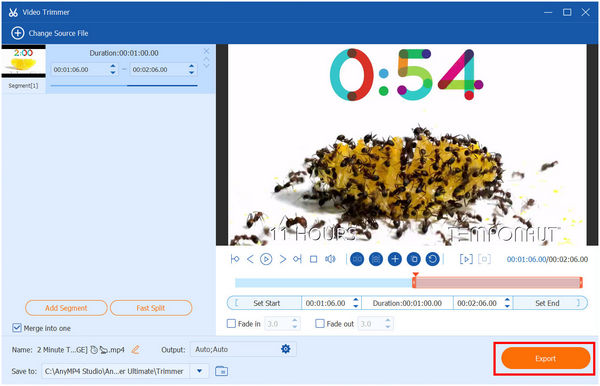Click the right trim handle on timeline
This screenshot has width=600, height=386.
point(581,283)
